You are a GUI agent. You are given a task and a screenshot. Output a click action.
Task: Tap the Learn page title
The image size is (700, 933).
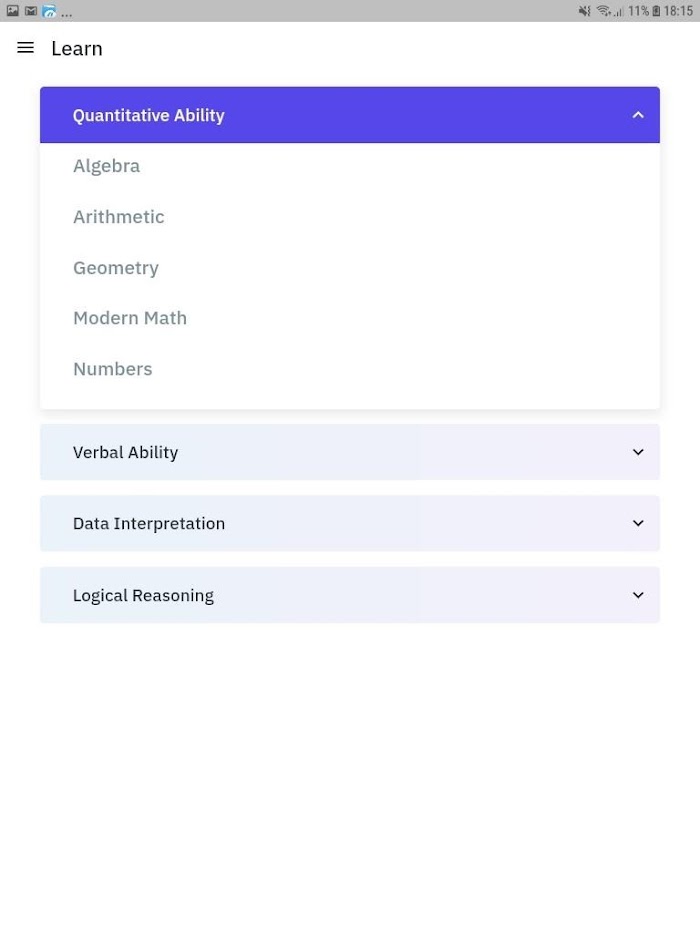pyautogui.click(x=77, y=48)
